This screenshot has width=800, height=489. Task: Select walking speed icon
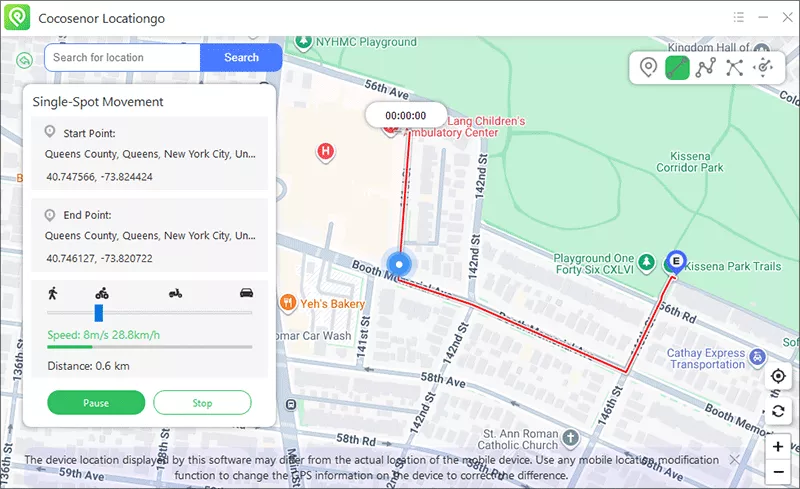click(52, 294)
